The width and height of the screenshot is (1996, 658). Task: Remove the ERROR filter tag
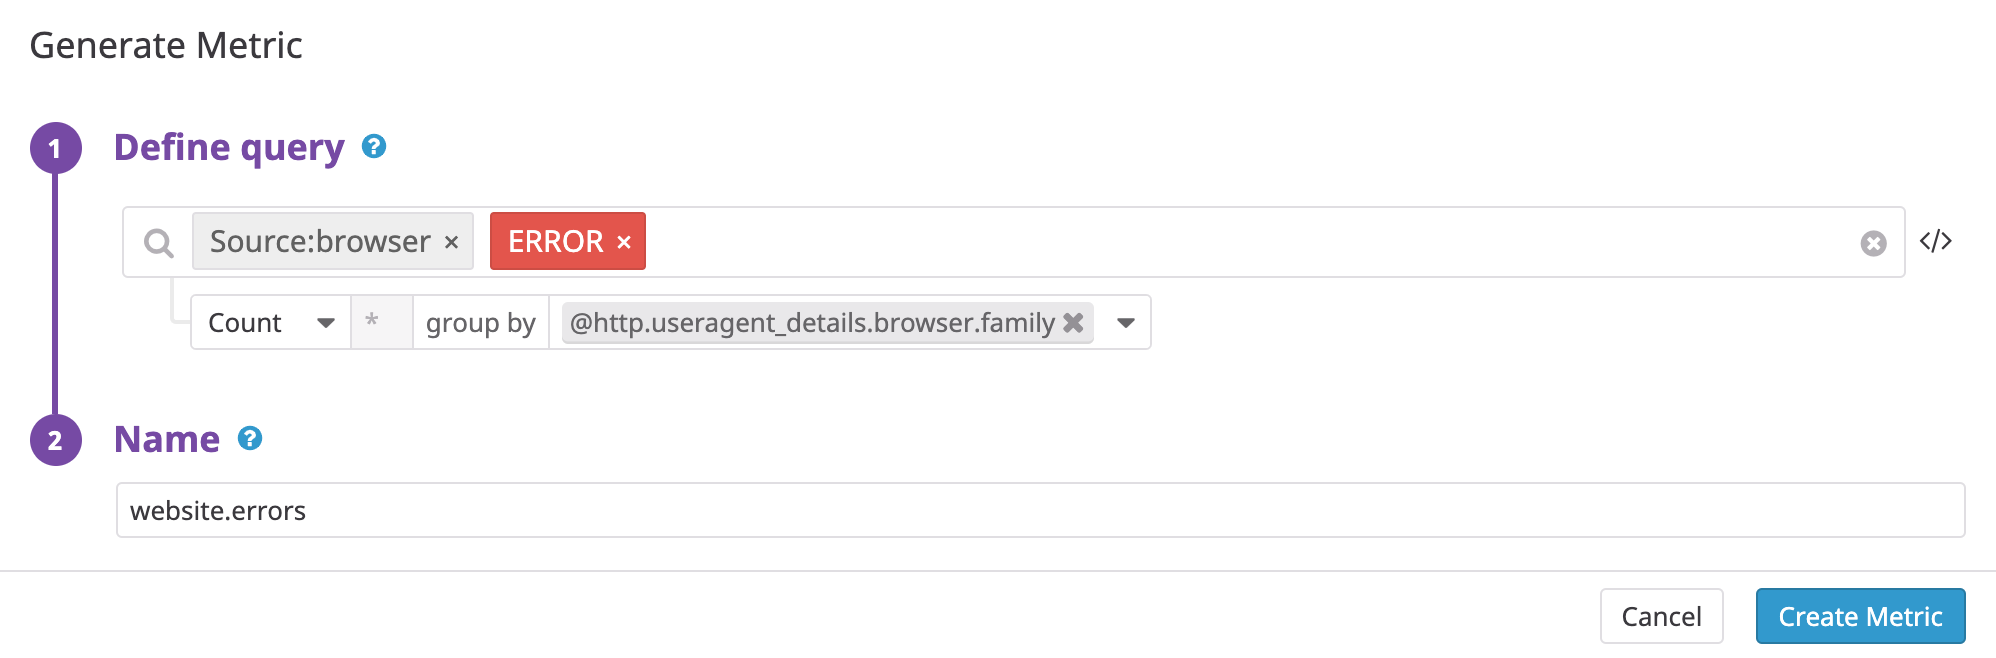tap(625, 241)
